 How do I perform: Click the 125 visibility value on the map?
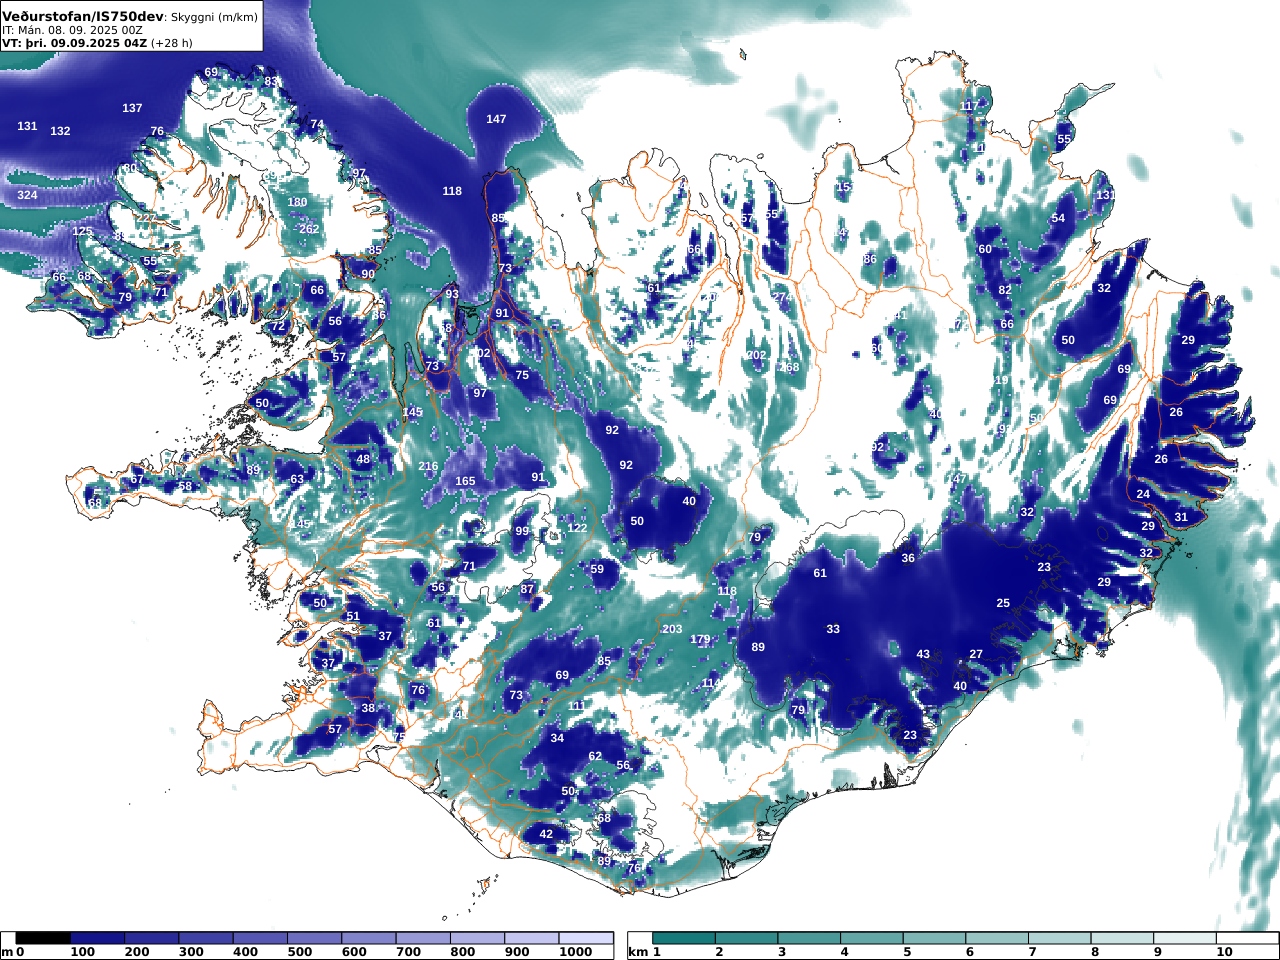click(82, 231)
